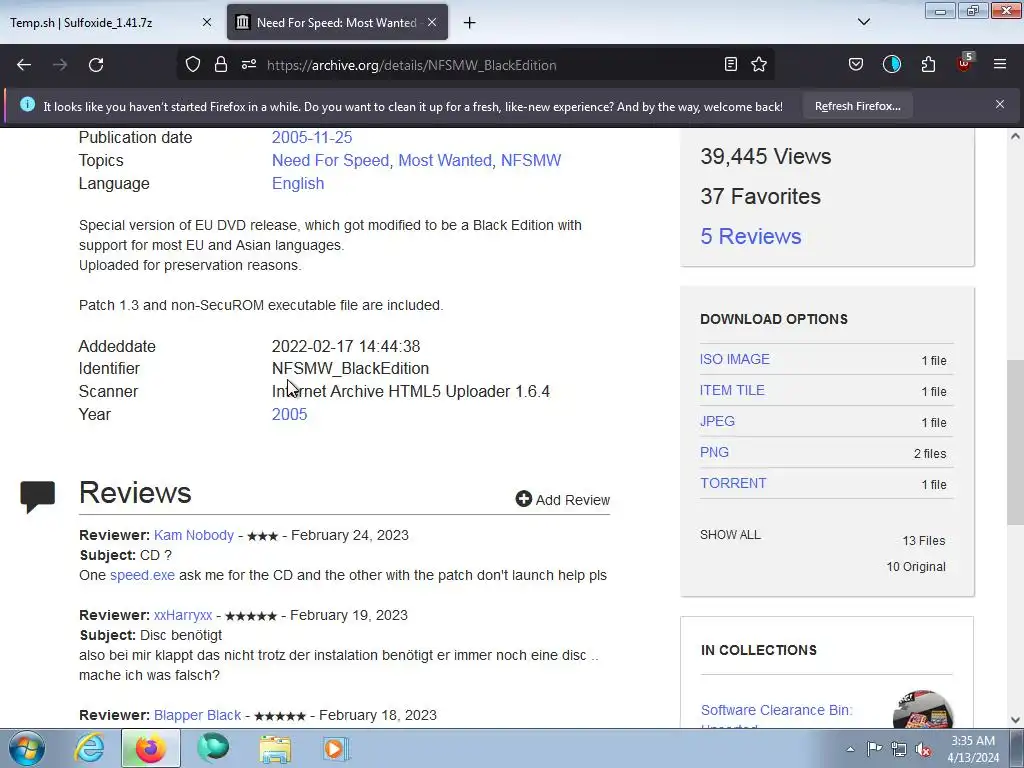Open the blue circular extension icon
This screenshot has height=768, width=1024.
pyautogui.click(x=891, y=65)
